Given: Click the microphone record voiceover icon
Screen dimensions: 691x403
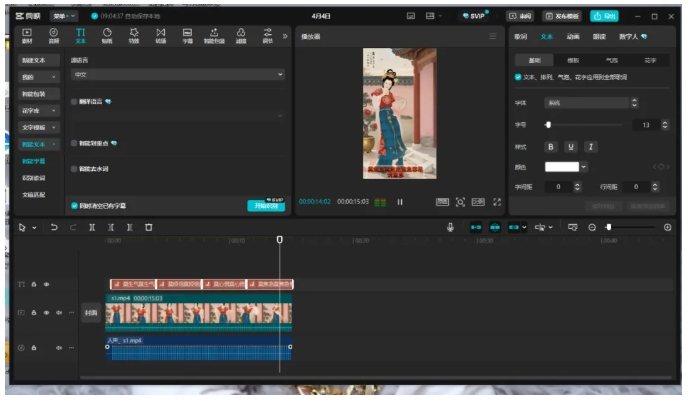Looking at the screenshot, I should point(451,227).
